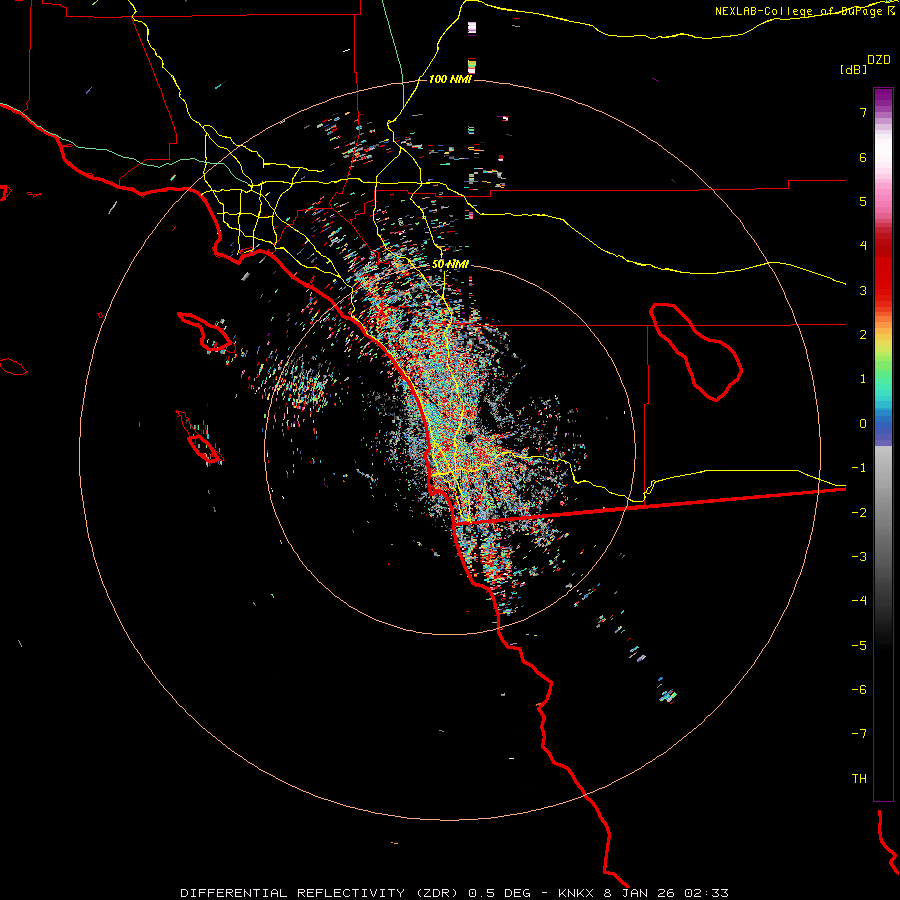Click the 0.5 DEG elevation text in caption

click(x=499, y=893)
